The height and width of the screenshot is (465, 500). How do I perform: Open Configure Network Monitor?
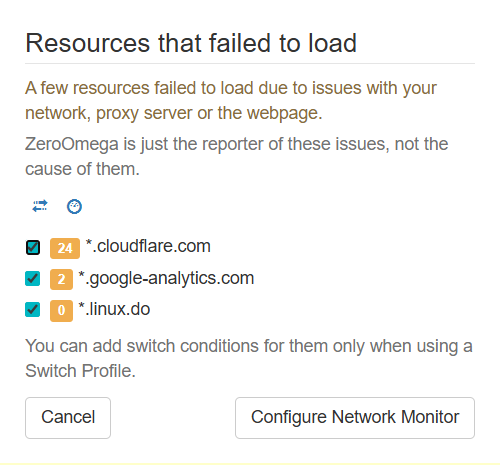(355, 418)
